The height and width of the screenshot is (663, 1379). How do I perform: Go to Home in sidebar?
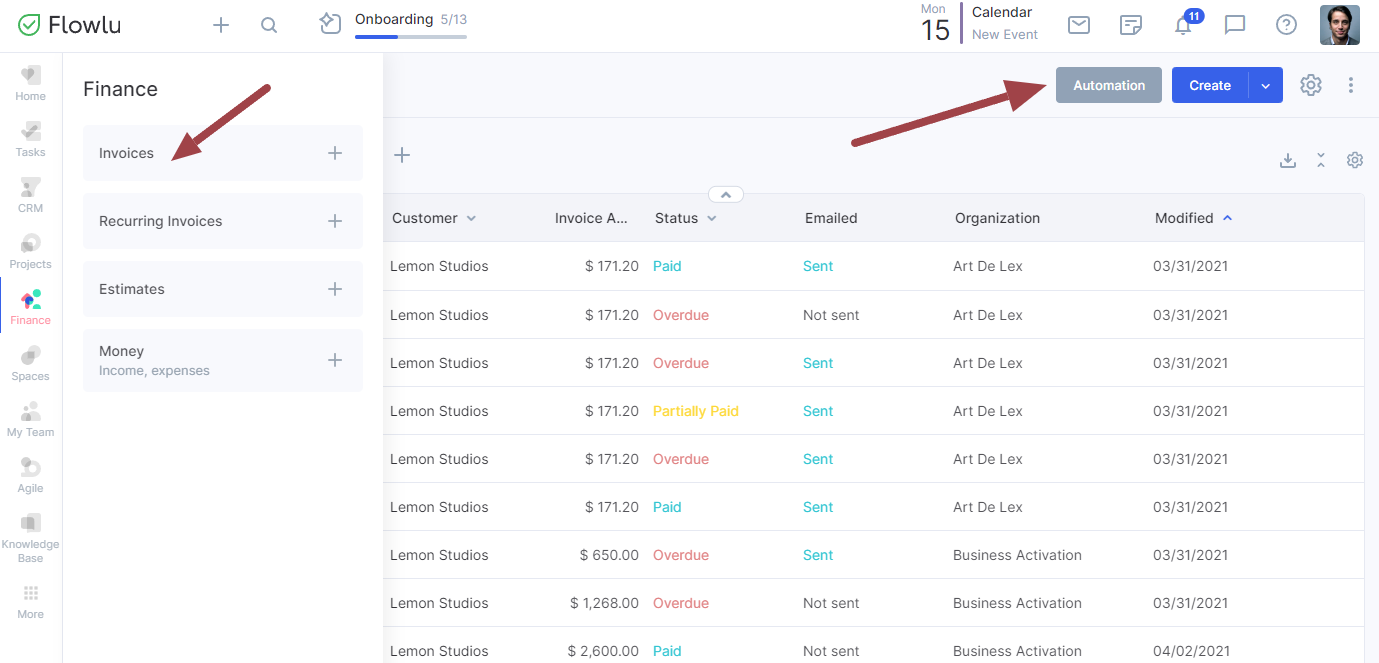pos(31,84)
